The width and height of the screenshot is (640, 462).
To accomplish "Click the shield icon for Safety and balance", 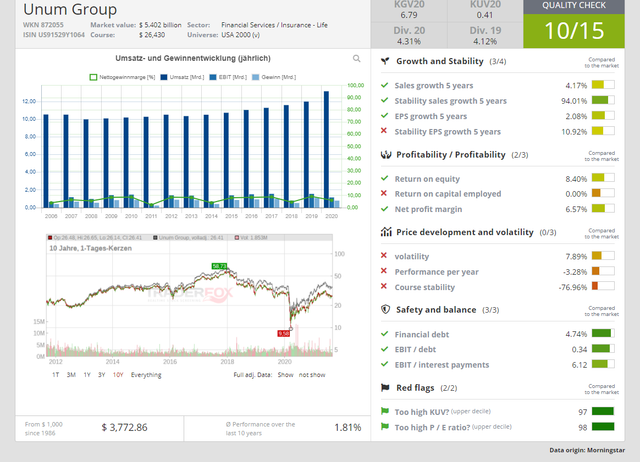I will (x=386, y=309).
